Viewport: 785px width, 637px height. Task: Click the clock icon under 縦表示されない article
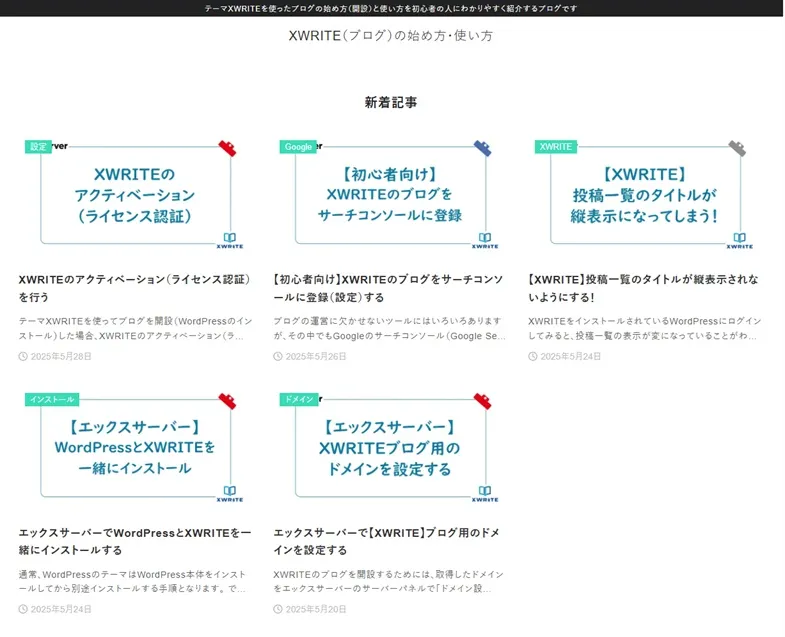click(x=533, y=357)
